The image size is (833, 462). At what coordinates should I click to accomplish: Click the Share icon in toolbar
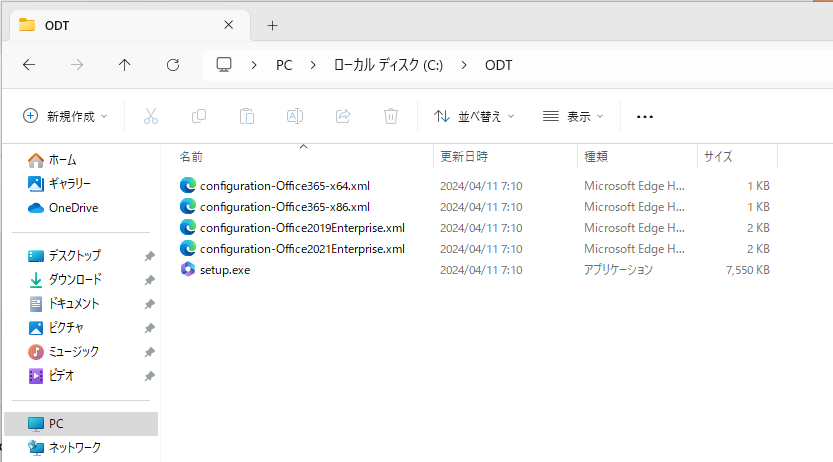click(343, 116)
